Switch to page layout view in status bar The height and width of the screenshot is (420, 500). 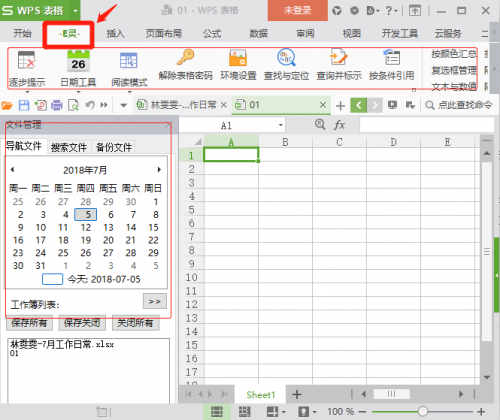pos(244,412)
